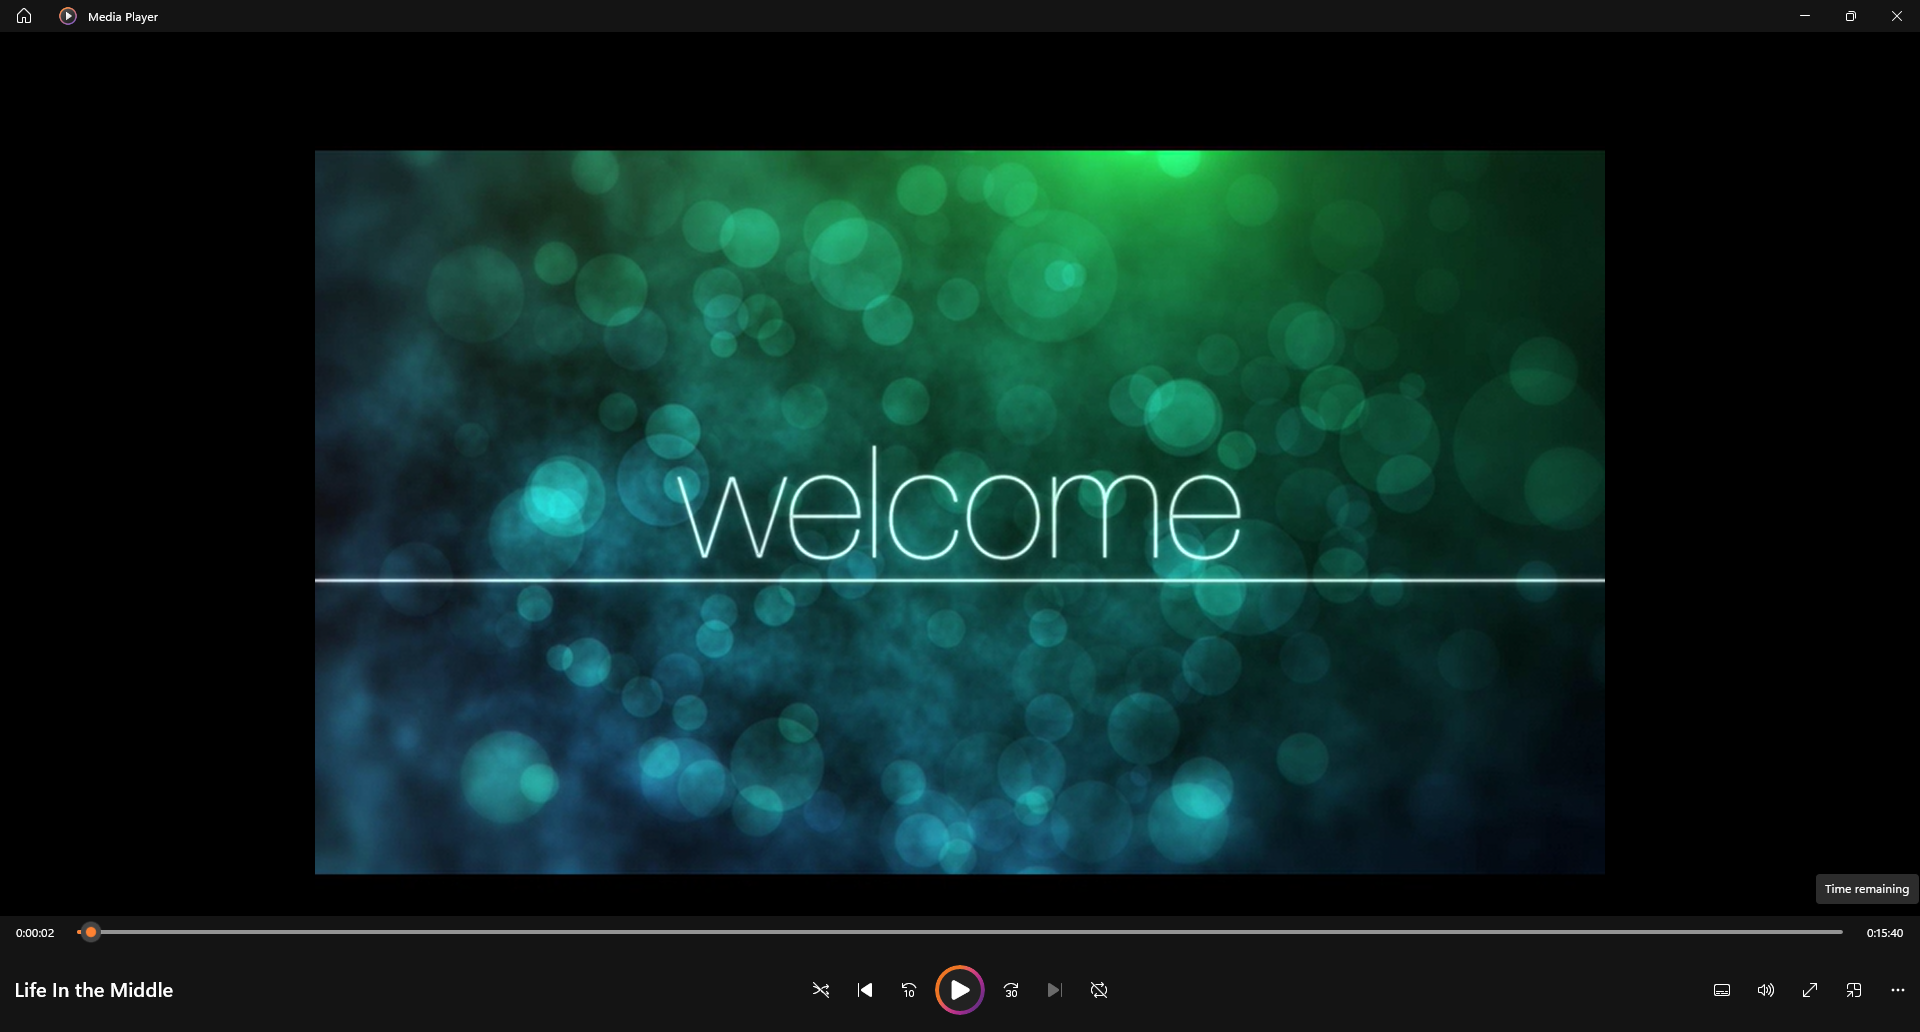This screenshot has width=1920, height=1032.
Task: Enter full screen mode
Action: tap(1810, 990)
